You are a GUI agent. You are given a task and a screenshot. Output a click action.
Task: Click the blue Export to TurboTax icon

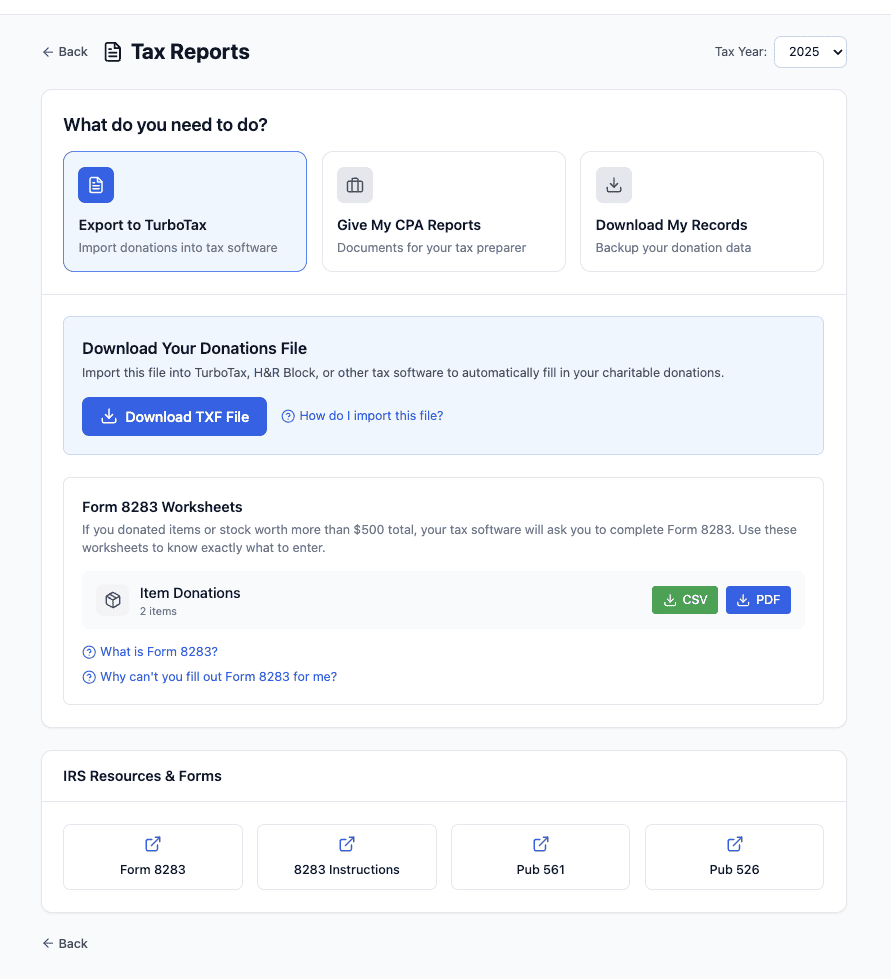point(96,185)
